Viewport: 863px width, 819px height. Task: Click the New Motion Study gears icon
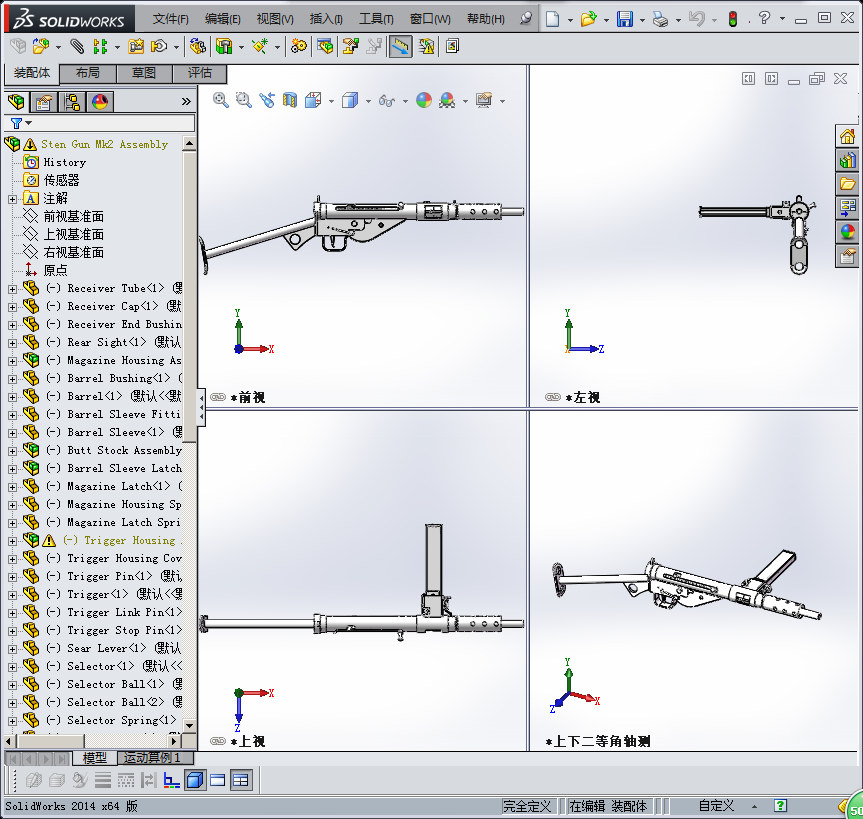pyautogui.click(x=299, y=46)
